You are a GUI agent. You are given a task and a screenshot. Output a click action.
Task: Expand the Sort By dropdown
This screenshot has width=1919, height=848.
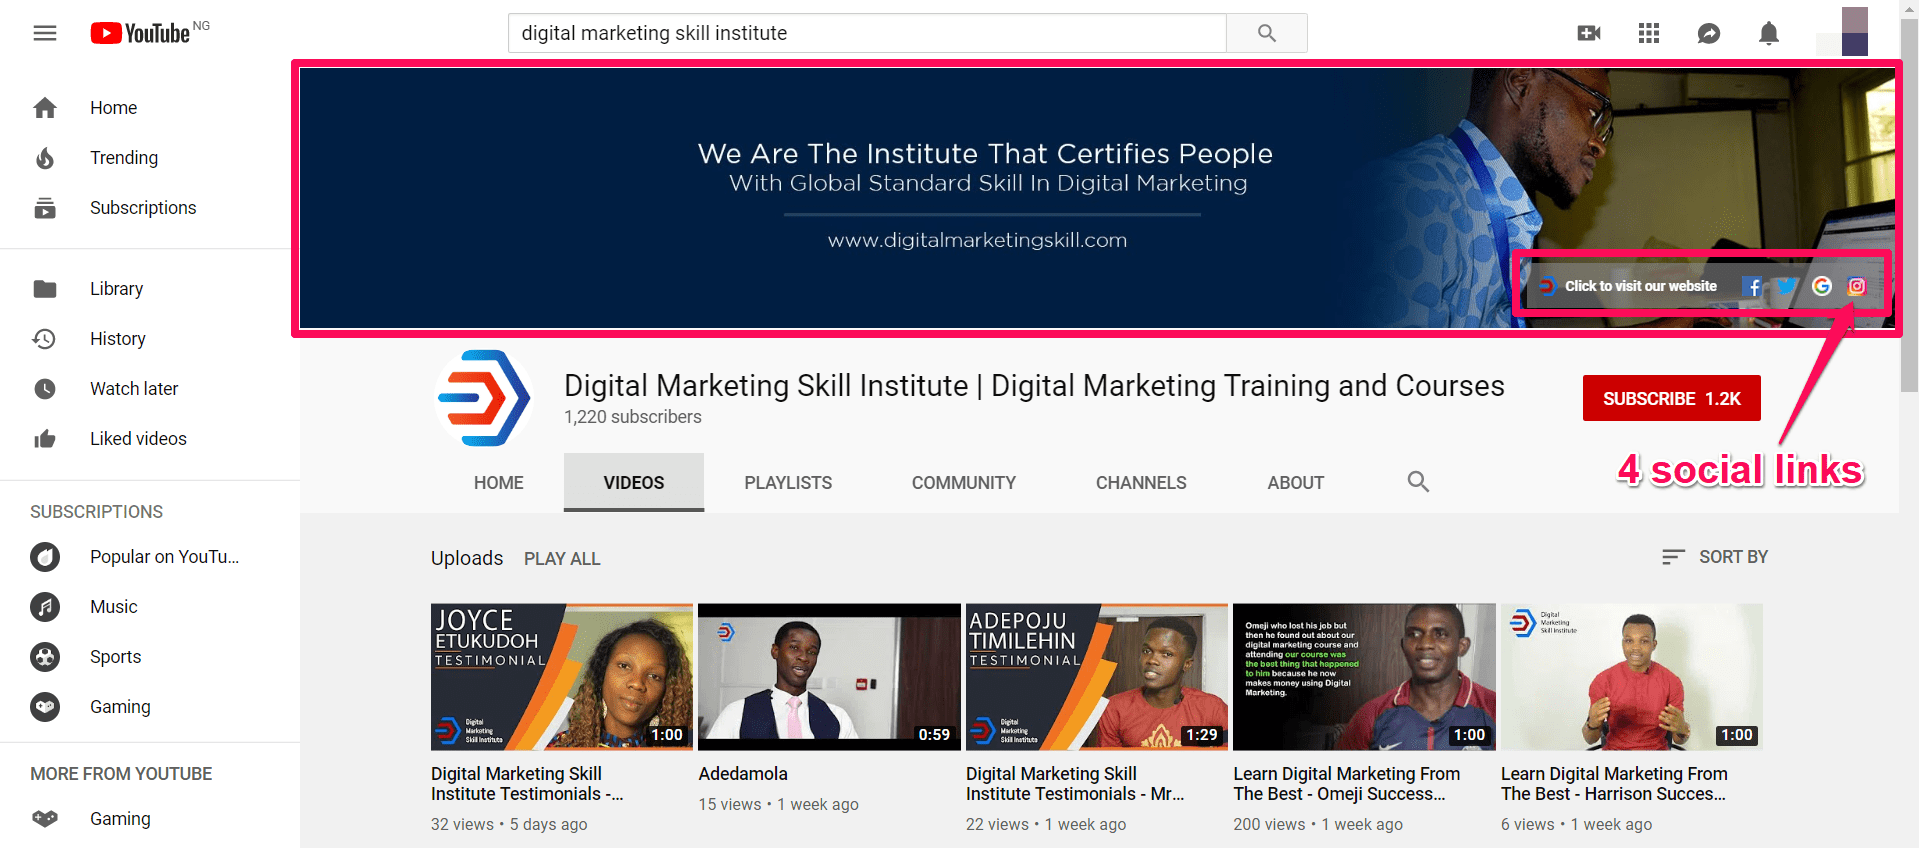(1715, 557)
